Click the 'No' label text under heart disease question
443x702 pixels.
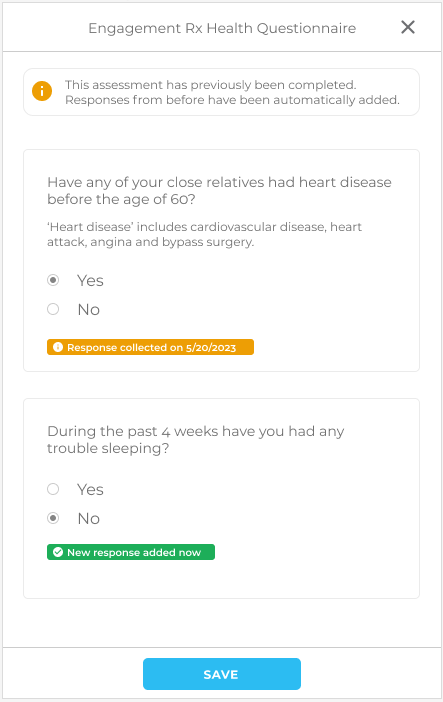click(89, 309)
